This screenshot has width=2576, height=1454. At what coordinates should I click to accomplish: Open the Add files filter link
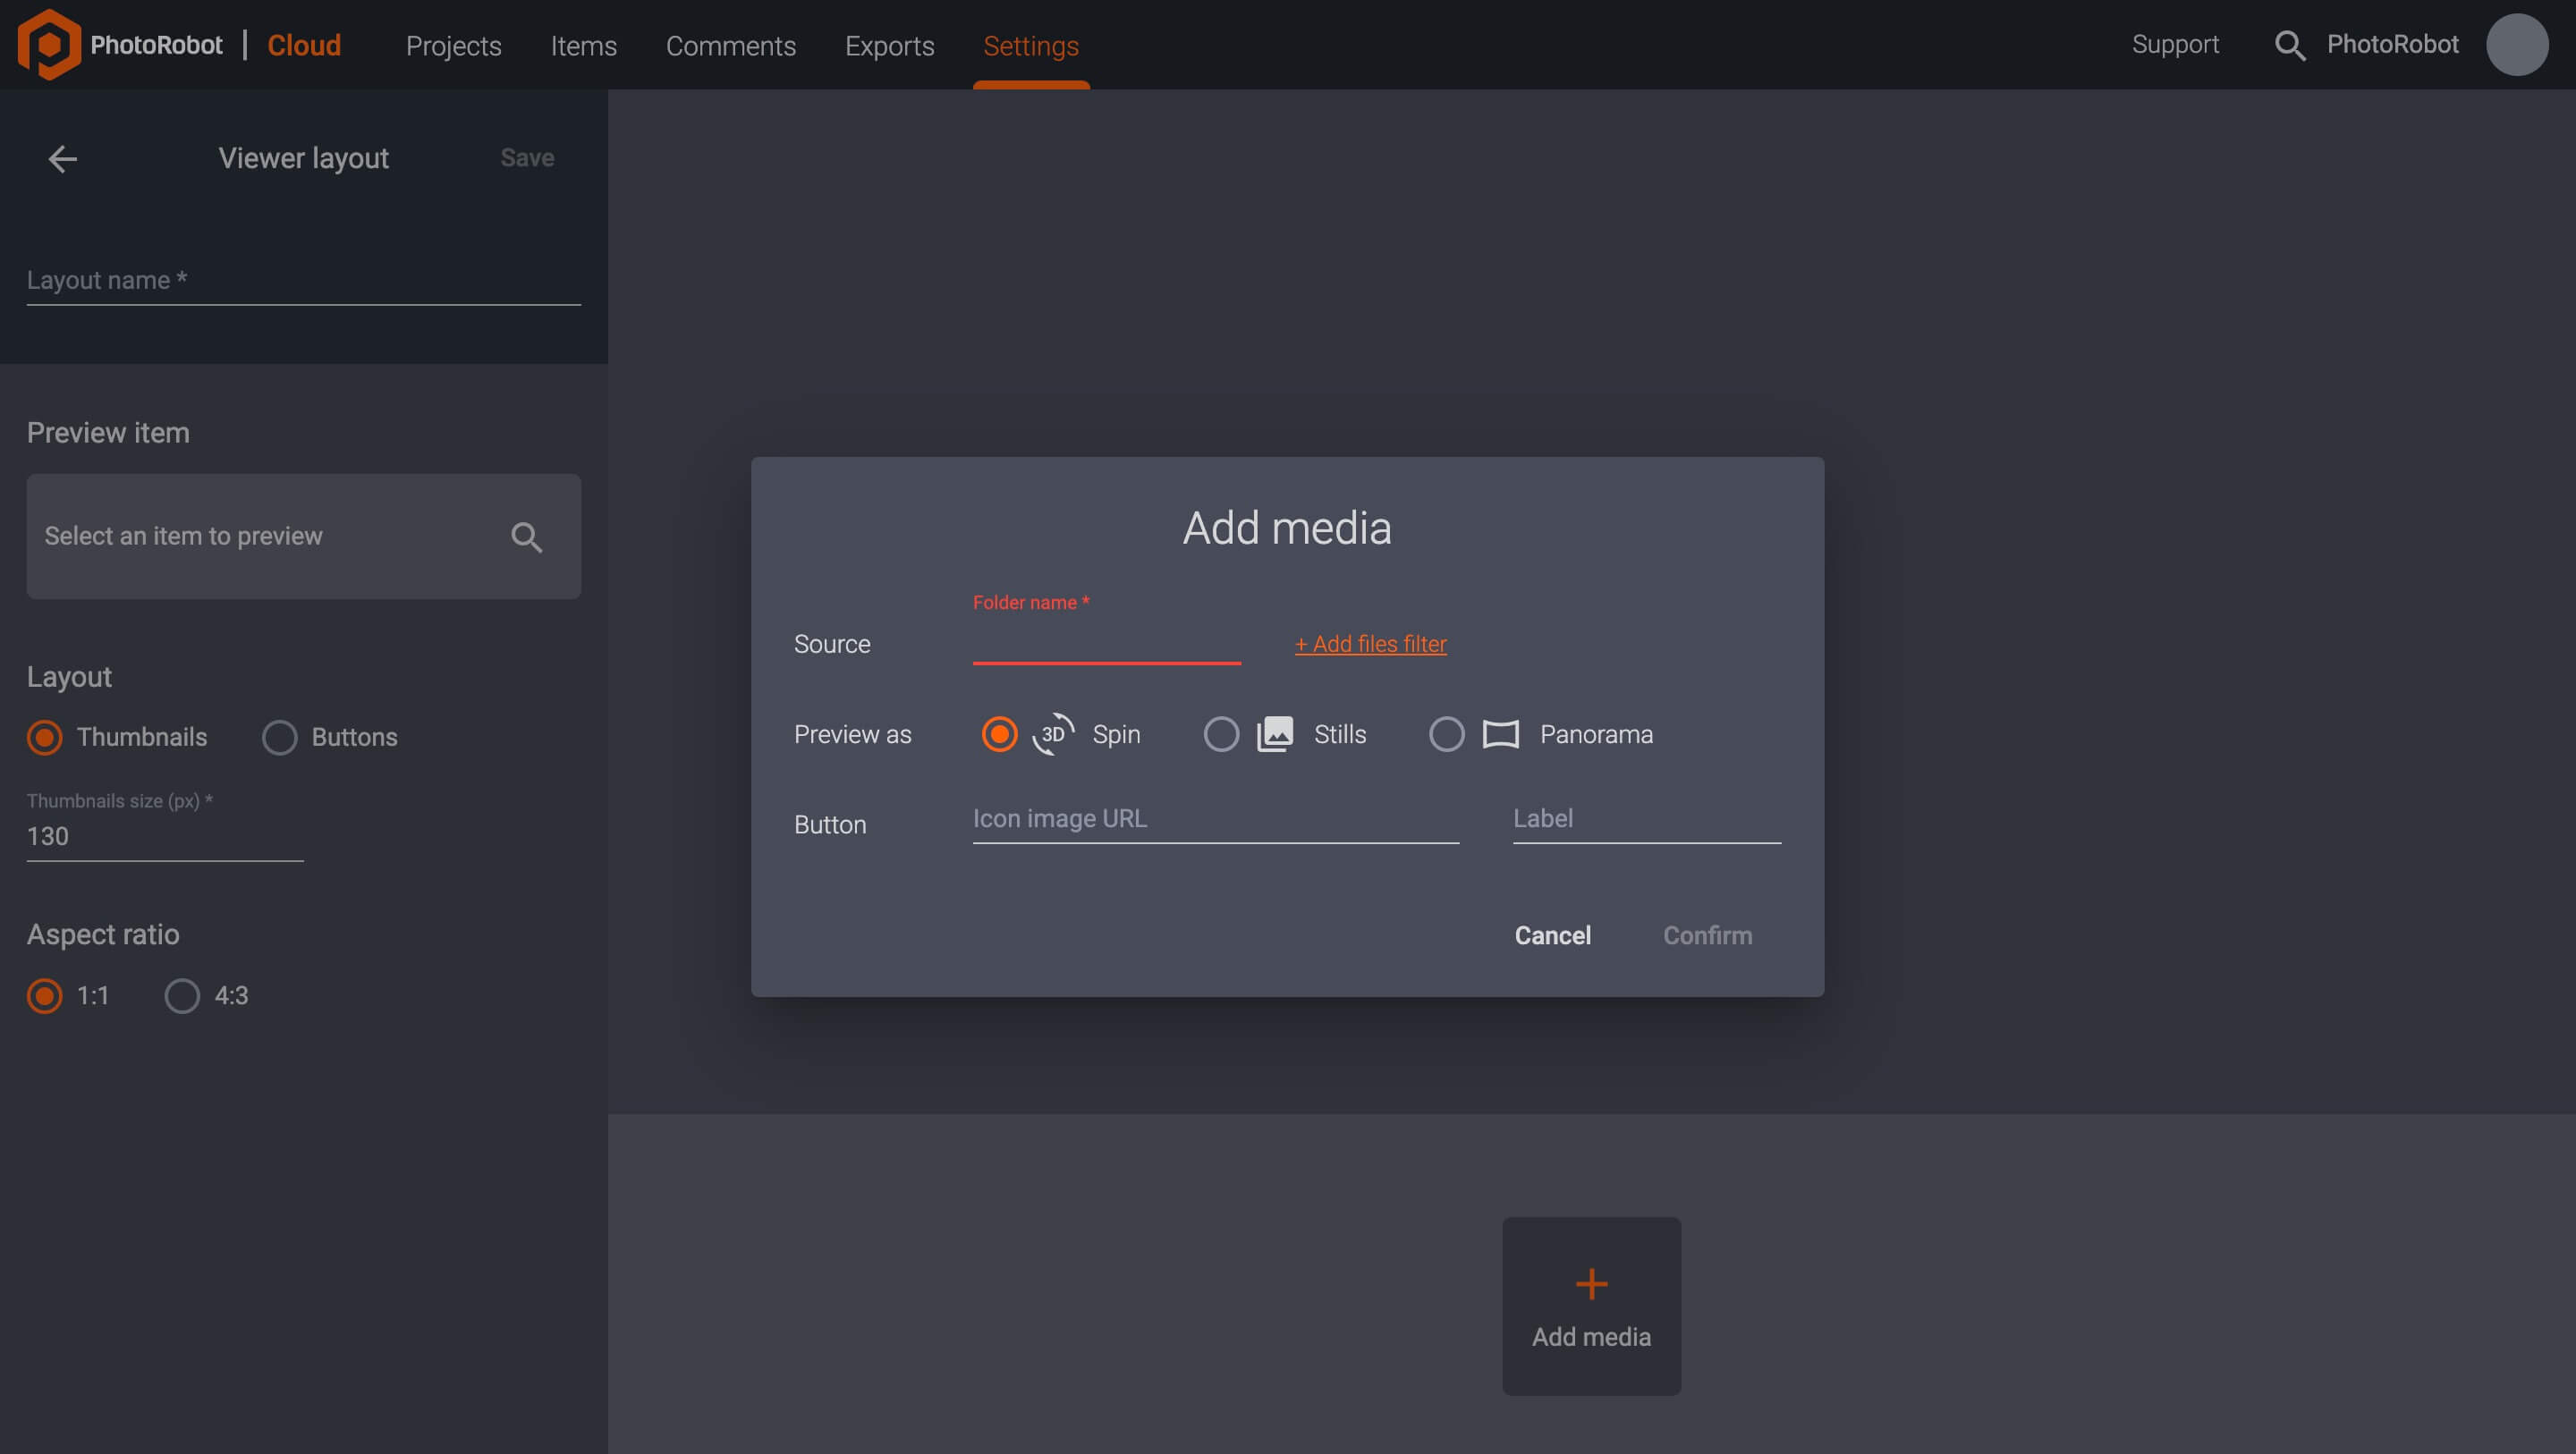click(x=1370, y=644)
